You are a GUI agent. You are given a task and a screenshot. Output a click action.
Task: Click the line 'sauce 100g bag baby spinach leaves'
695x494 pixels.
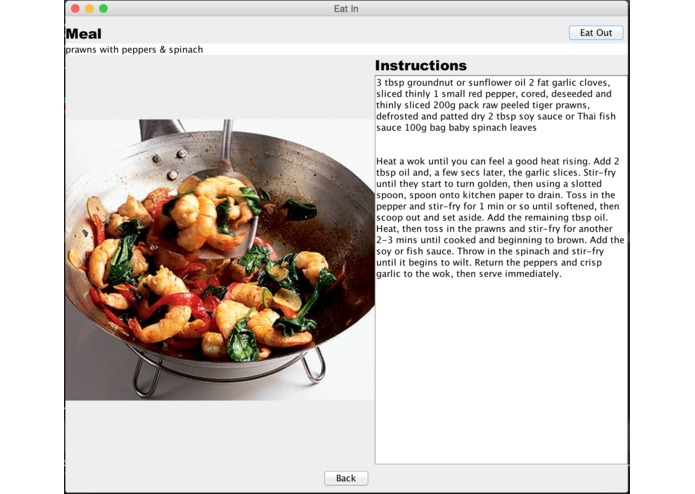coord(457,128)
